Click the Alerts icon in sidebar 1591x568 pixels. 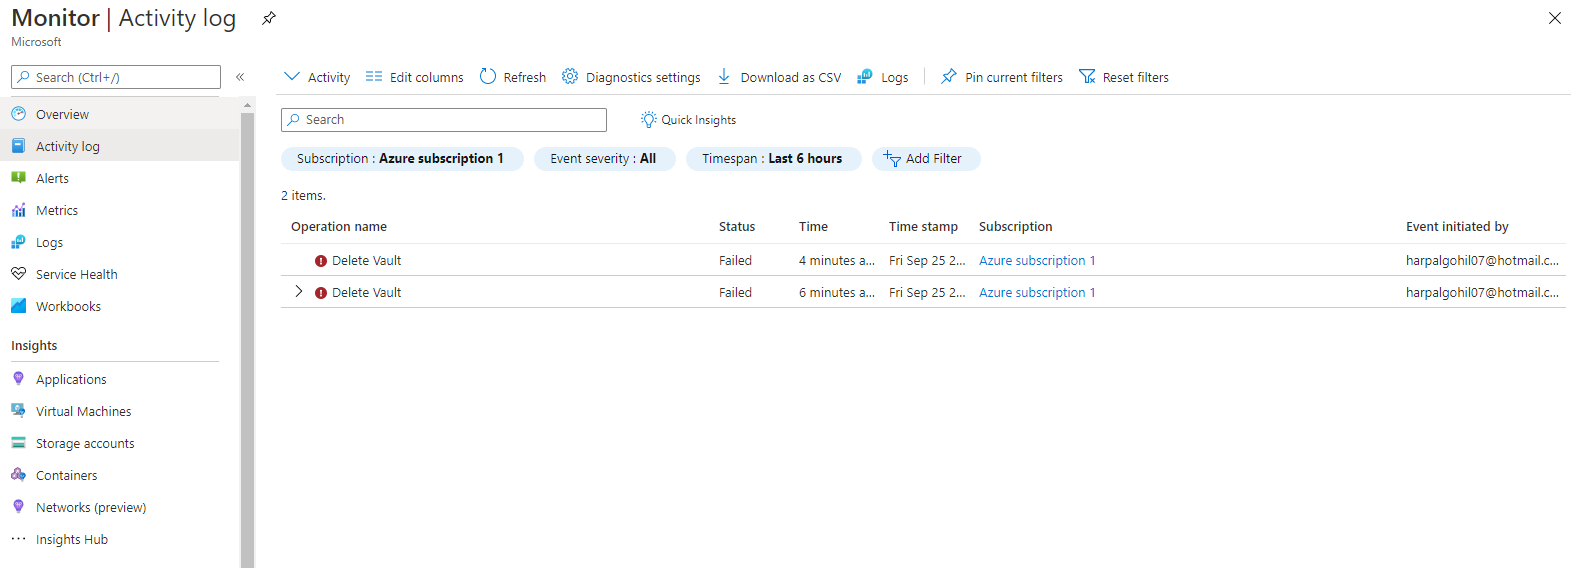[x=18, y=178]
